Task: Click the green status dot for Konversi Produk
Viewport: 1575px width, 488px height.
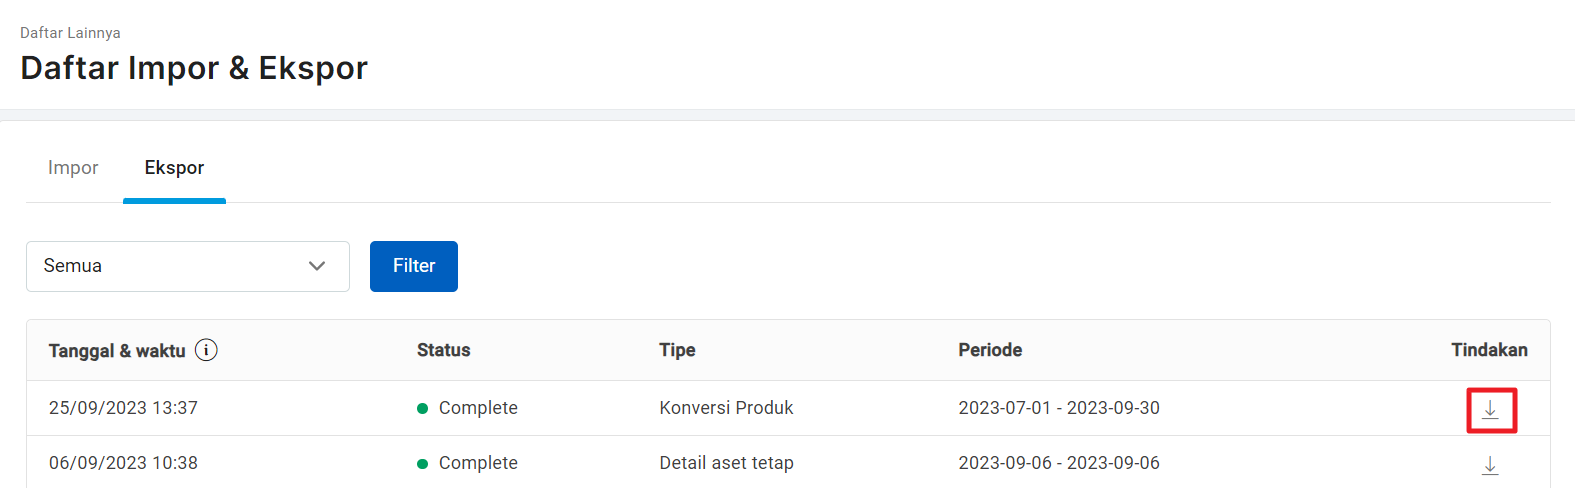Action: pos(422,408)
